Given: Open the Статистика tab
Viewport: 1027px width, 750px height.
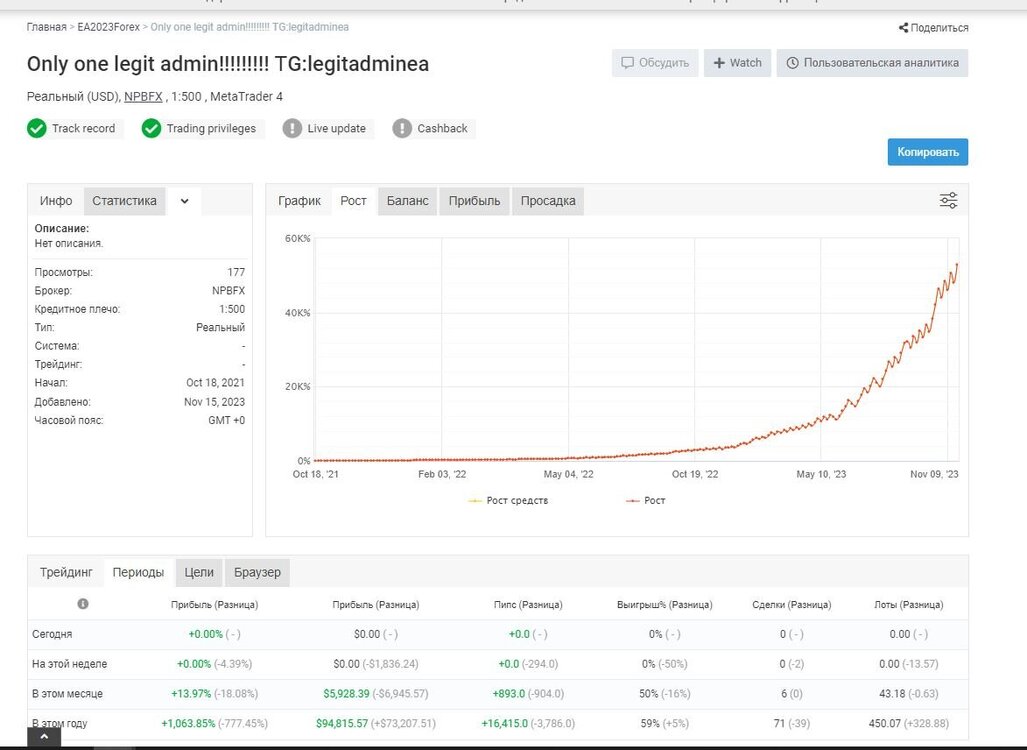Looking at the screenshot, I should [124, 201].
